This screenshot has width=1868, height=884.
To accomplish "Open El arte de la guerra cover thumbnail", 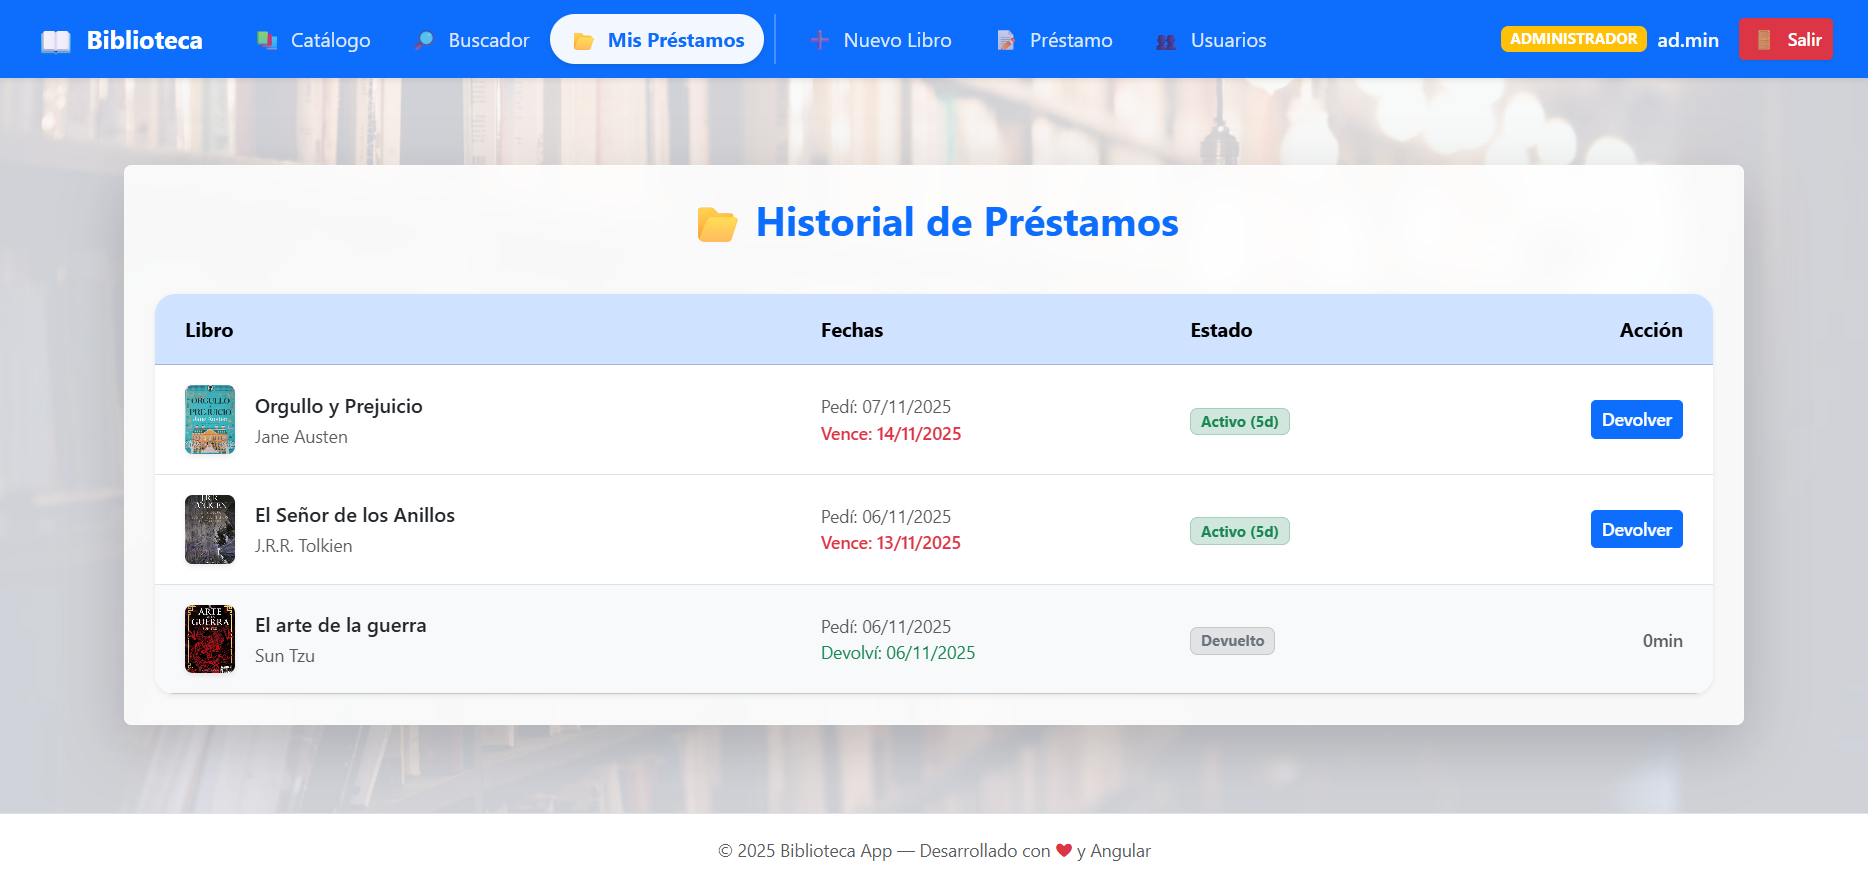I will pyautogui.click(x=210, y=639).
